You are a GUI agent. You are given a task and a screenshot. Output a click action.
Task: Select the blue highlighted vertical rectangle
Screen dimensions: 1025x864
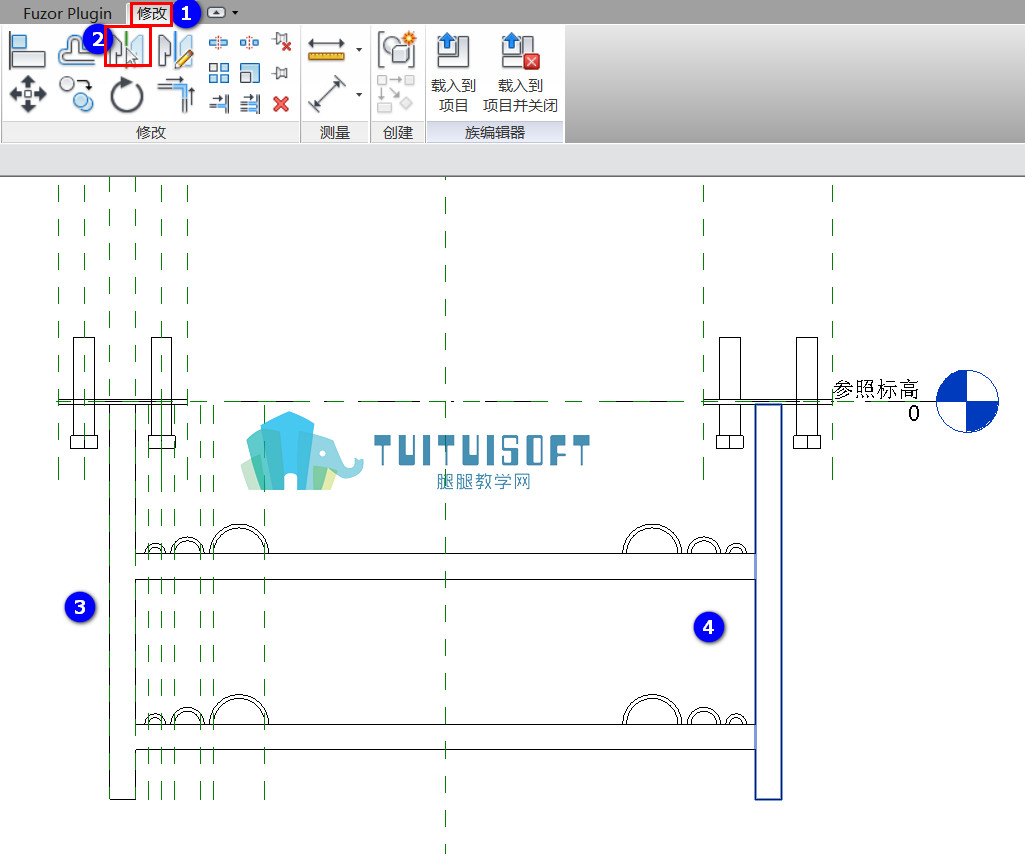click(768, 601)
